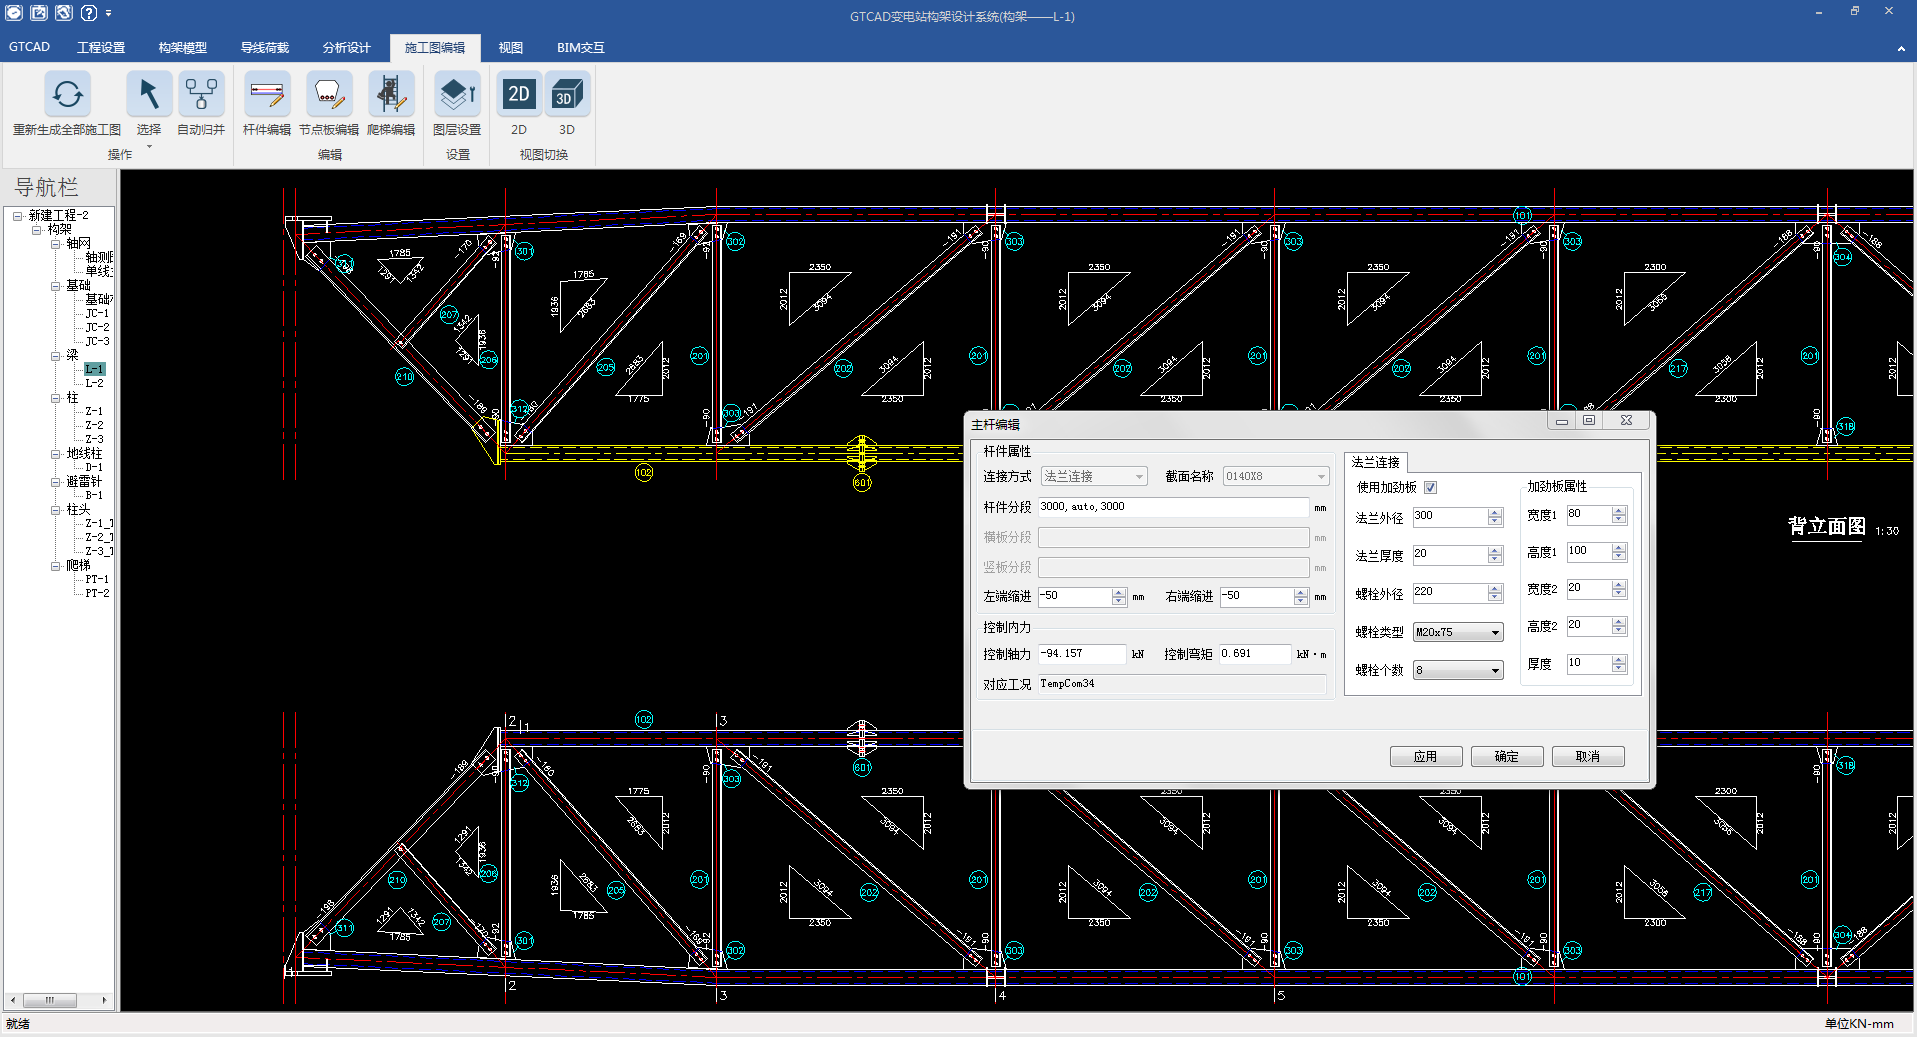Click the 杆件分段 input field
The width and height of the screenshot is (1917, 1037).
point(1172,507)
